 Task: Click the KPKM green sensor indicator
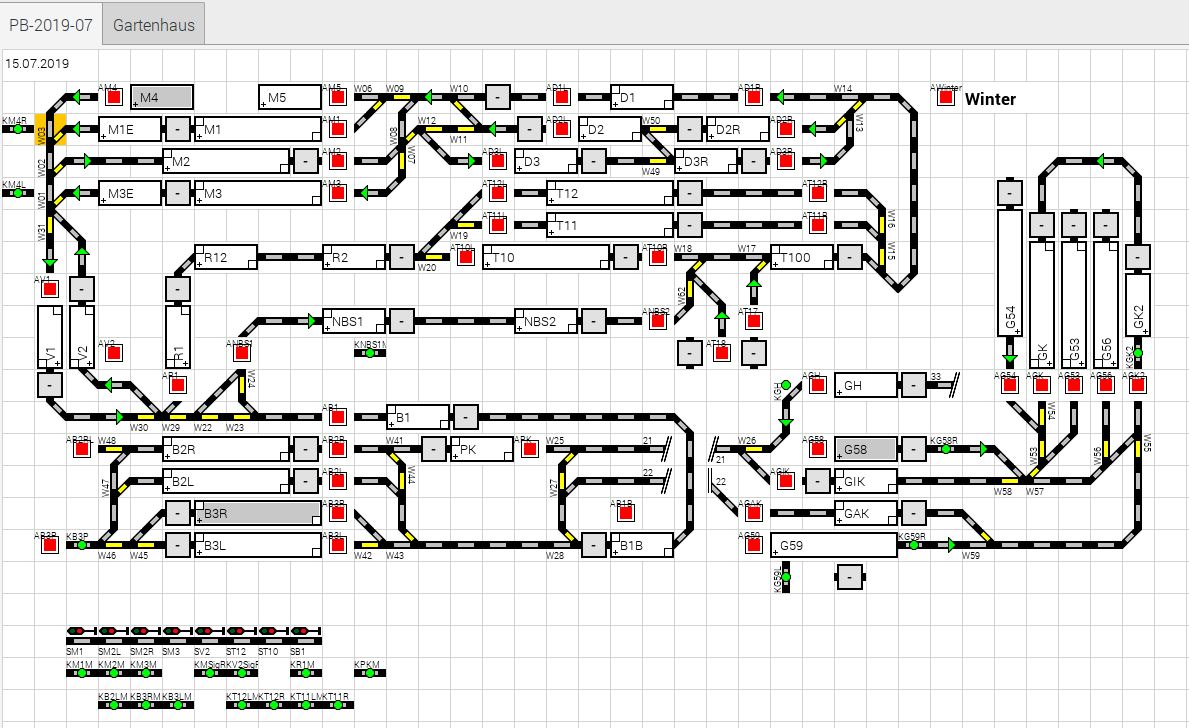[x=369, y=673]
